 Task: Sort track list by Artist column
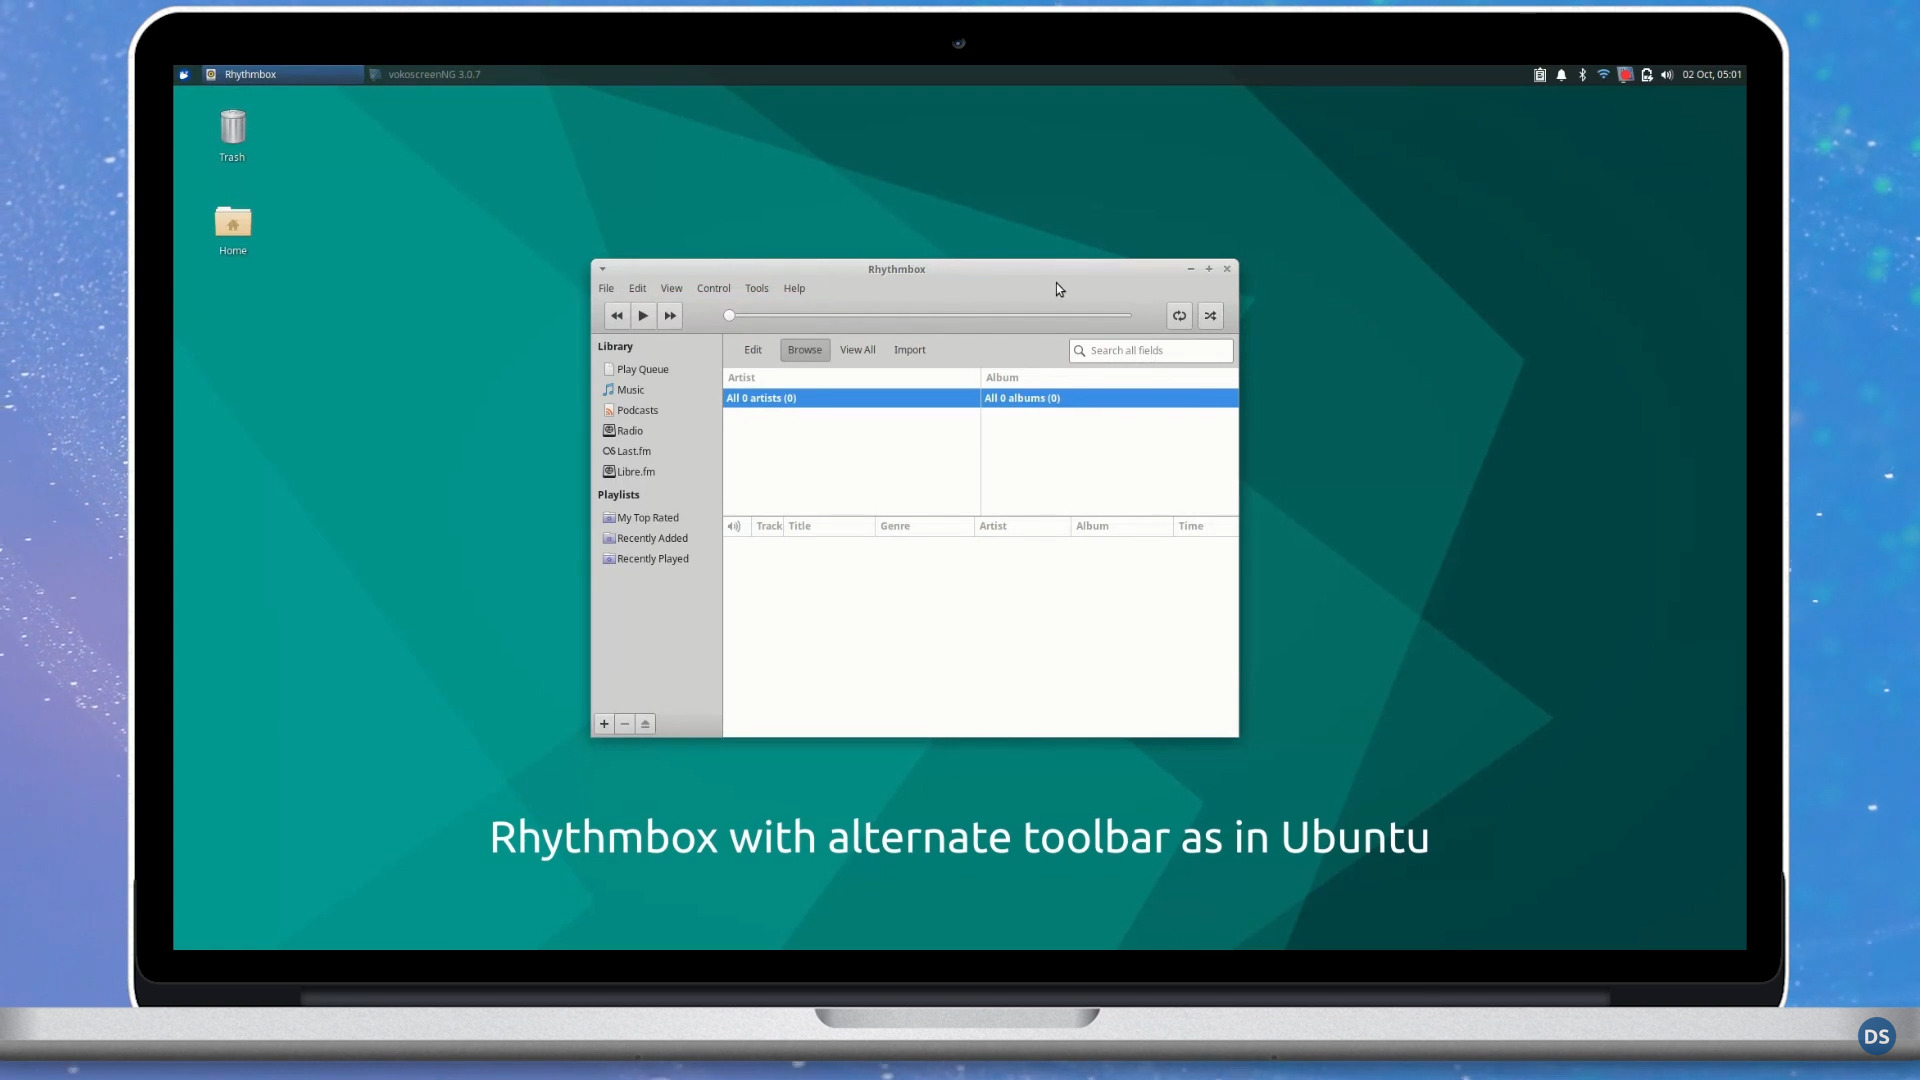click(1023, 526)
